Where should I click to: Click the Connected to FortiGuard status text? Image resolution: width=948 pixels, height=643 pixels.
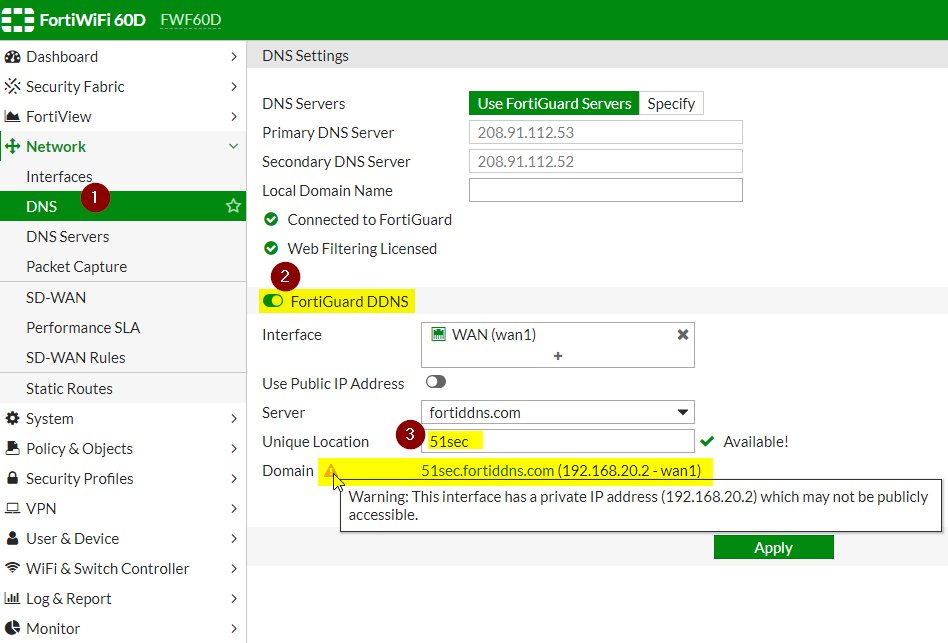pyautogui.click(x=369, y=219)
